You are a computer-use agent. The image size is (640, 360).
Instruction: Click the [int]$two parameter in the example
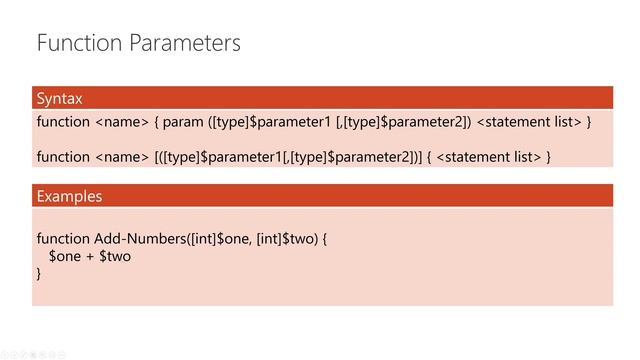point(287,239)
